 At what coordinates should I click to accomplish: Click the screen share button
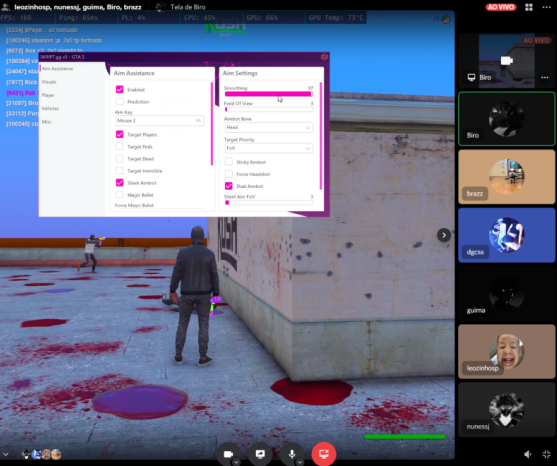[x=260, y=454]
